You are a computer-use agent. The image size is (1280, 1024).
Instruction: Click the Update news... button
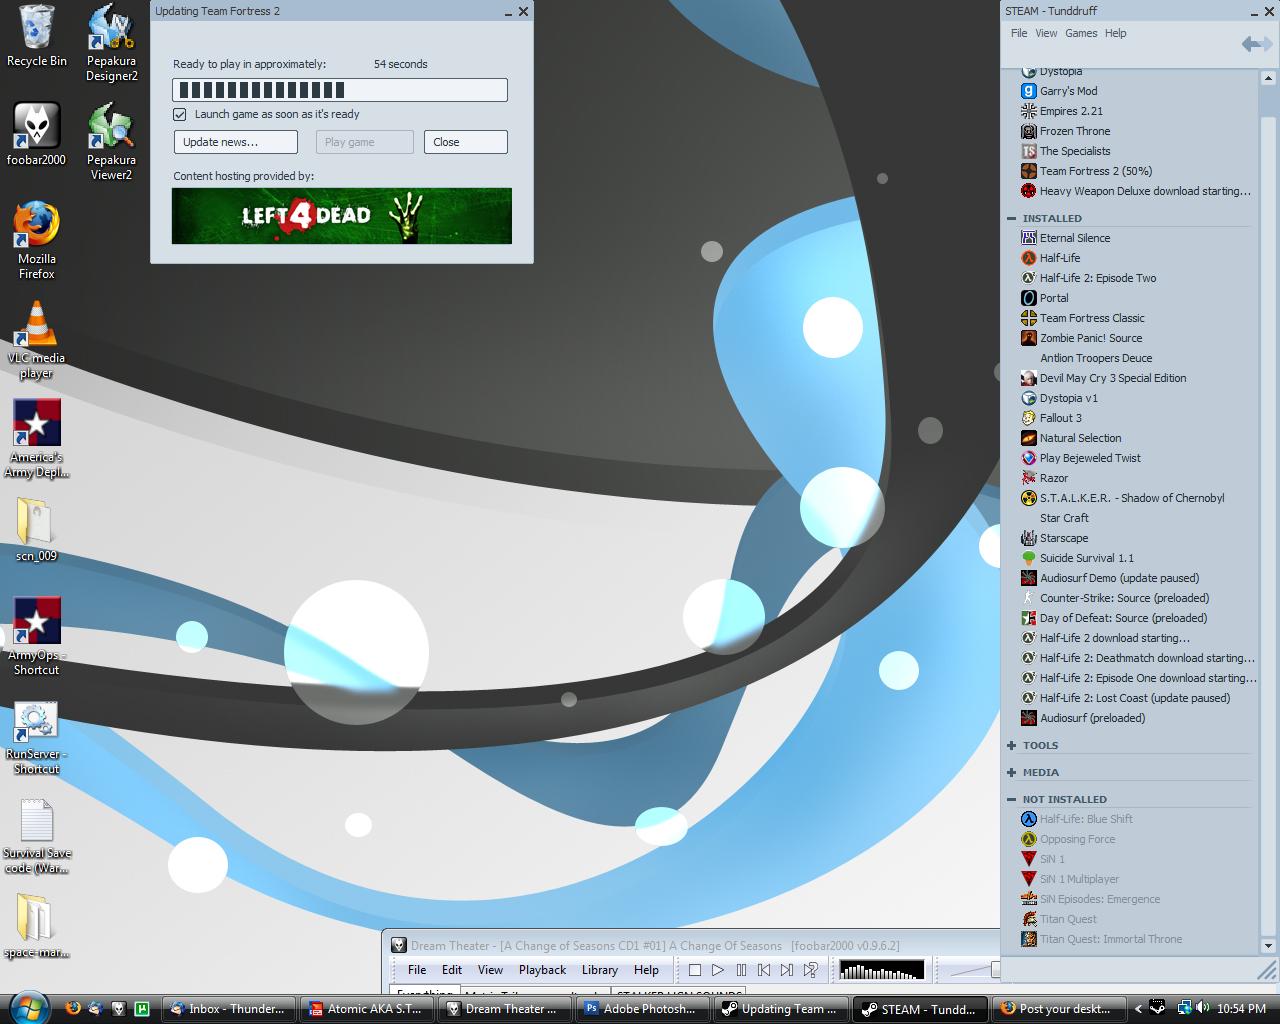coord(236,142)
